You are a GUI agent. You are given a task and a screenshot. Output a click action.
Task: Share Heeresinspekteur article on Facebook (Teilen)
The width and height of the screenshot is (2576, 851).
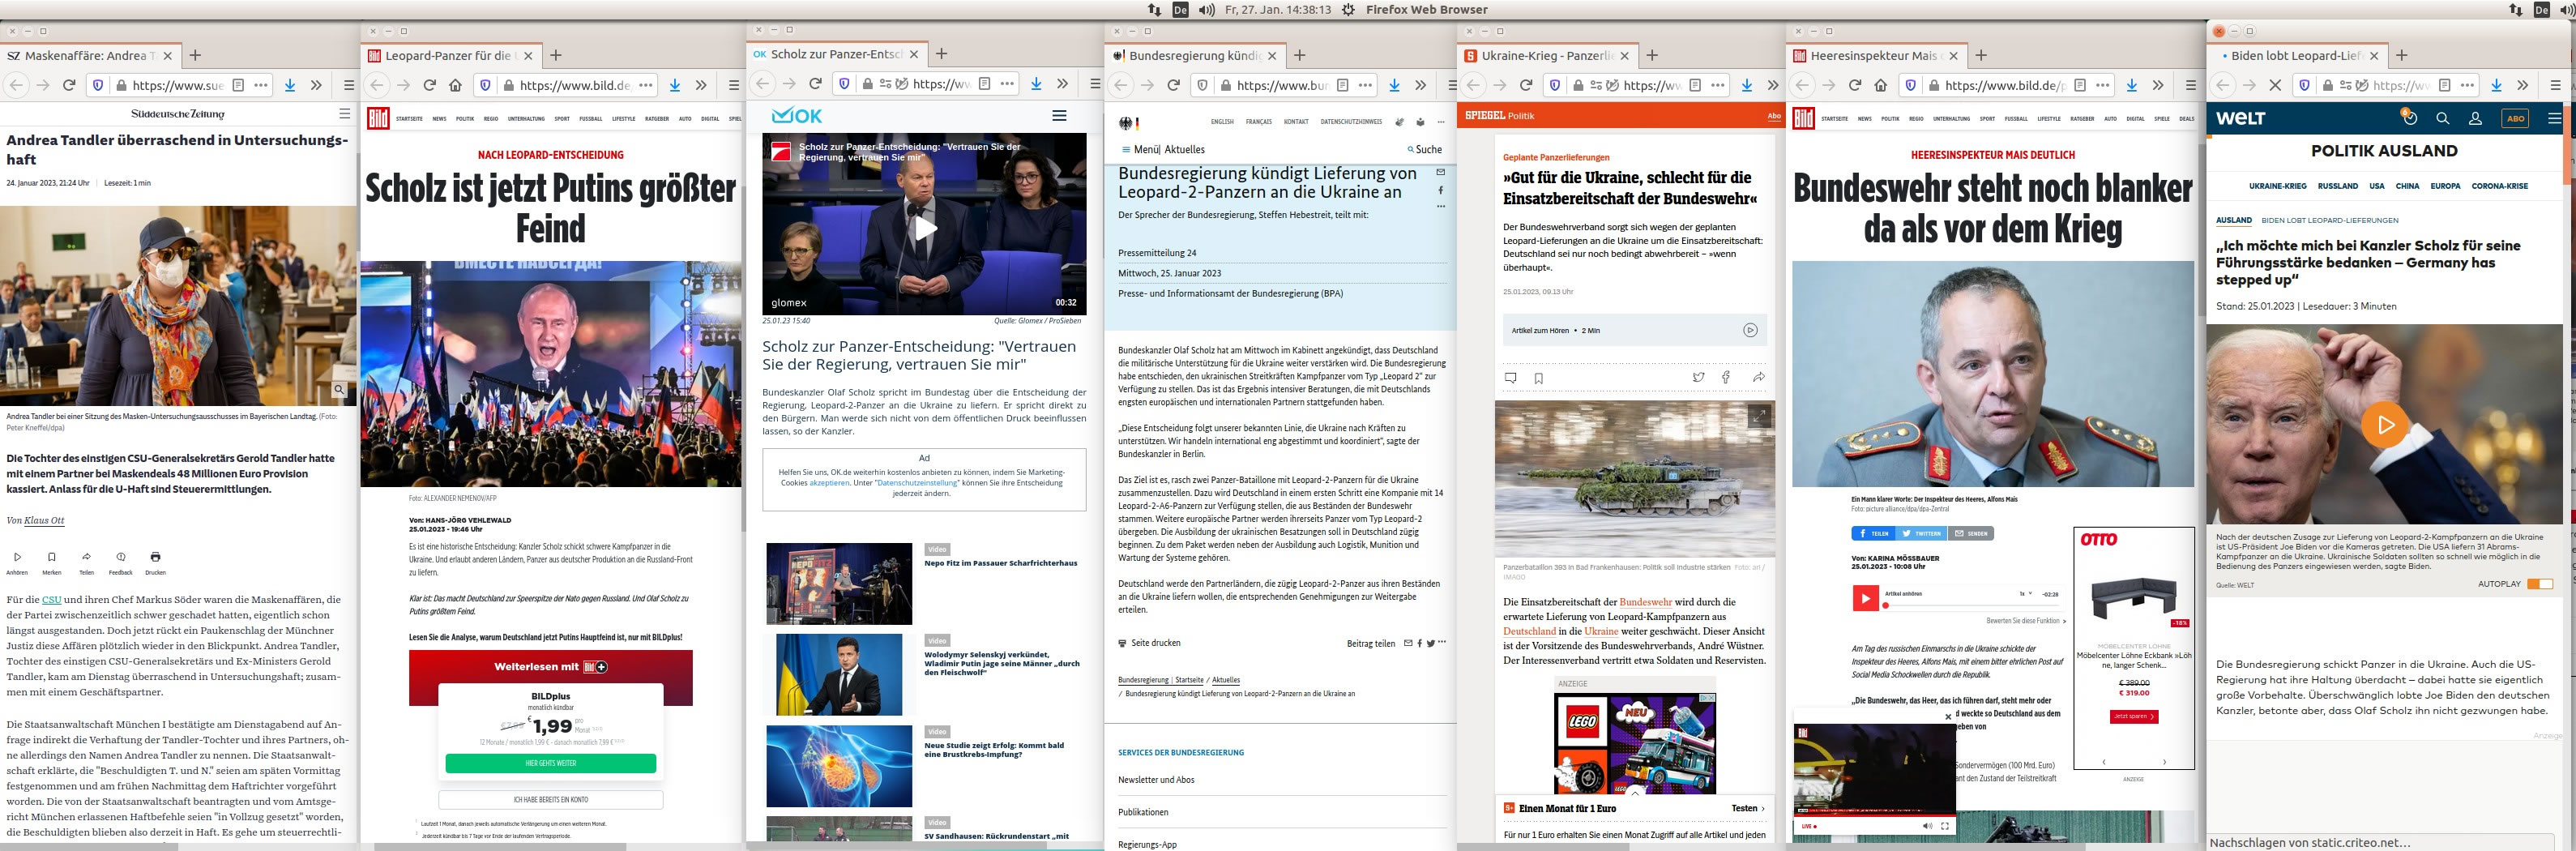click(x=1872, y=533)
